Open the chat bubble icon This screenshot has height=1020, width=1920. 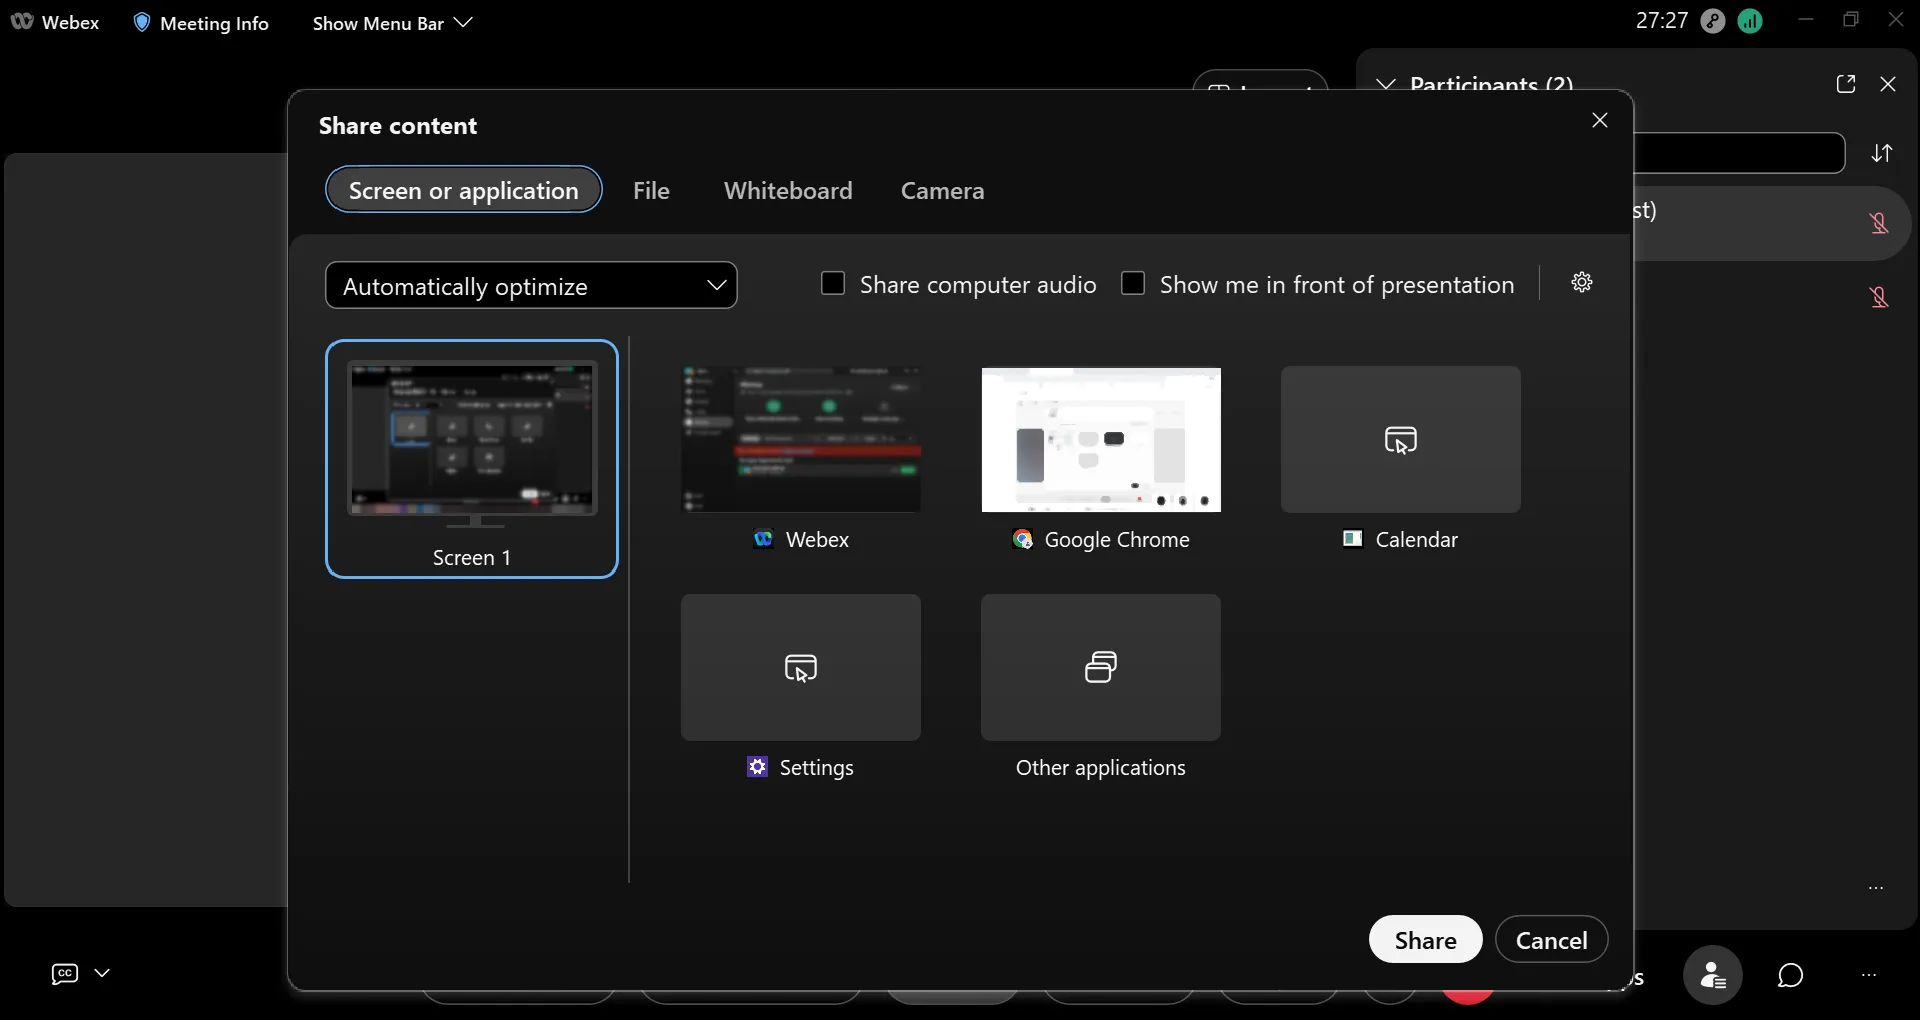(x=1790, y=975)
